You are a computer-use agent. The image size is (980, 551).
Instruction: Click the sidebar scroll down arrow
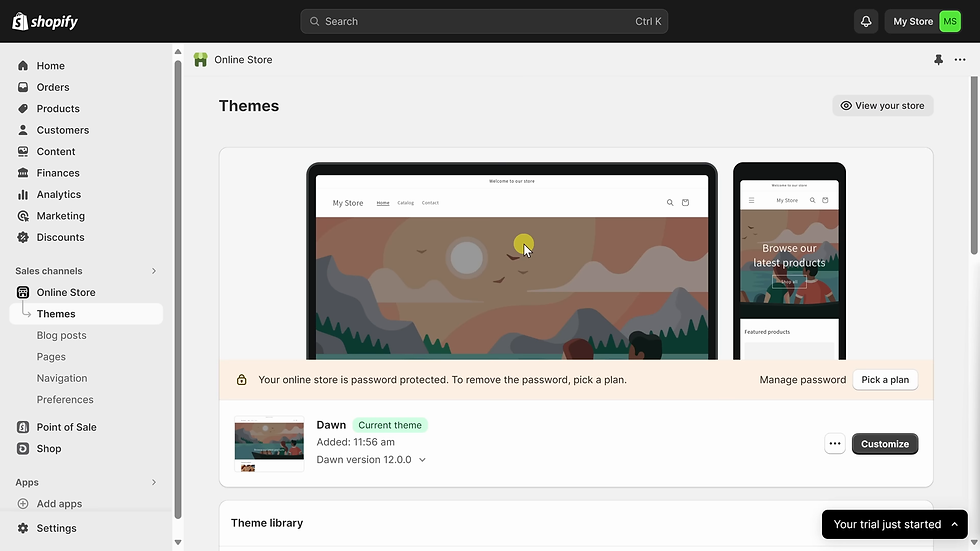(x=178, y=542)
